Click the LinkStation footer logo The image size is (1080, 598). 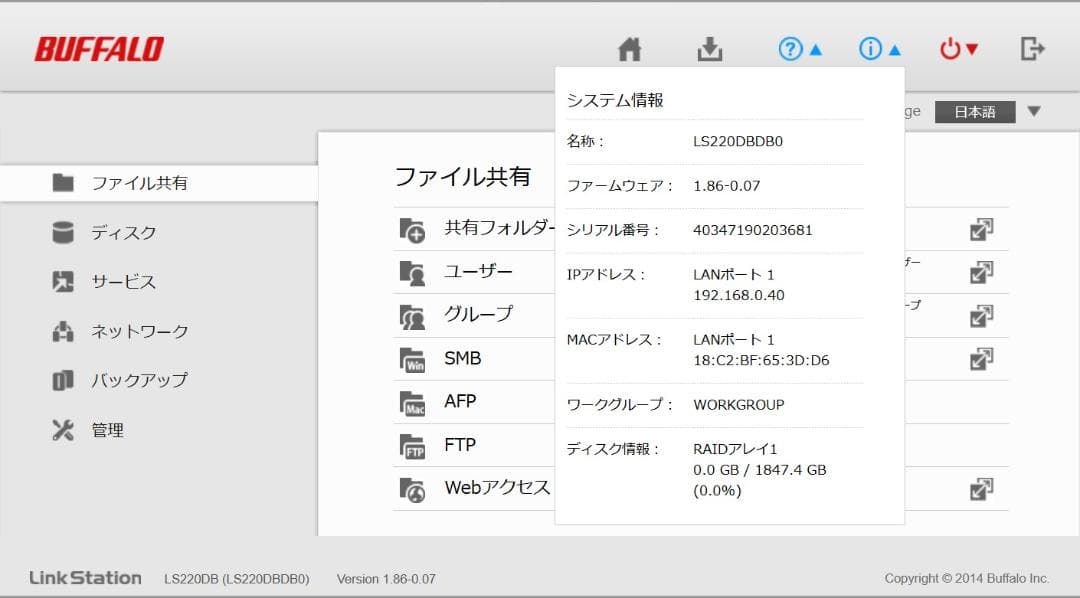tap(85, 578)
